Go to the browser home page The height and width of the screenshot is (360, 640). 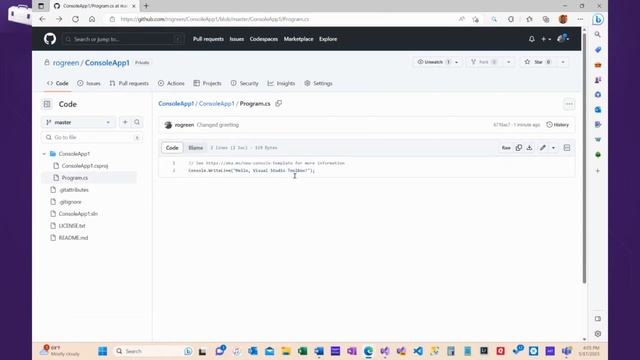pyautogui.click(x=92, y=19)
